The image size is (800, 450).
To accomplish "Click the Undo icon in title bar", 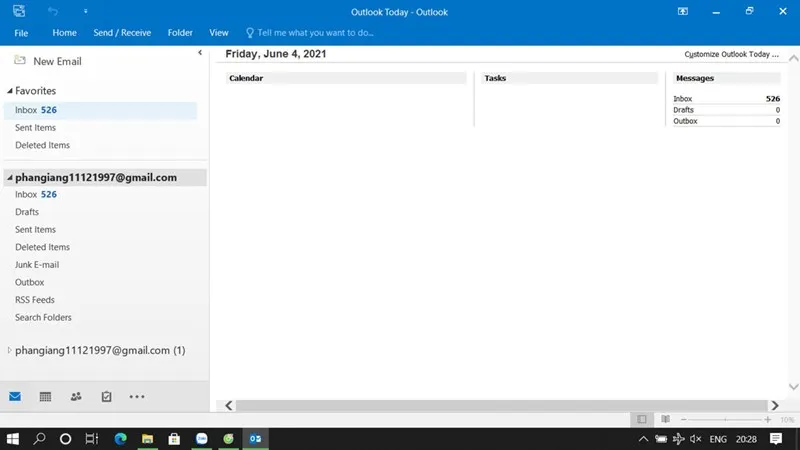I will point(53,11).
